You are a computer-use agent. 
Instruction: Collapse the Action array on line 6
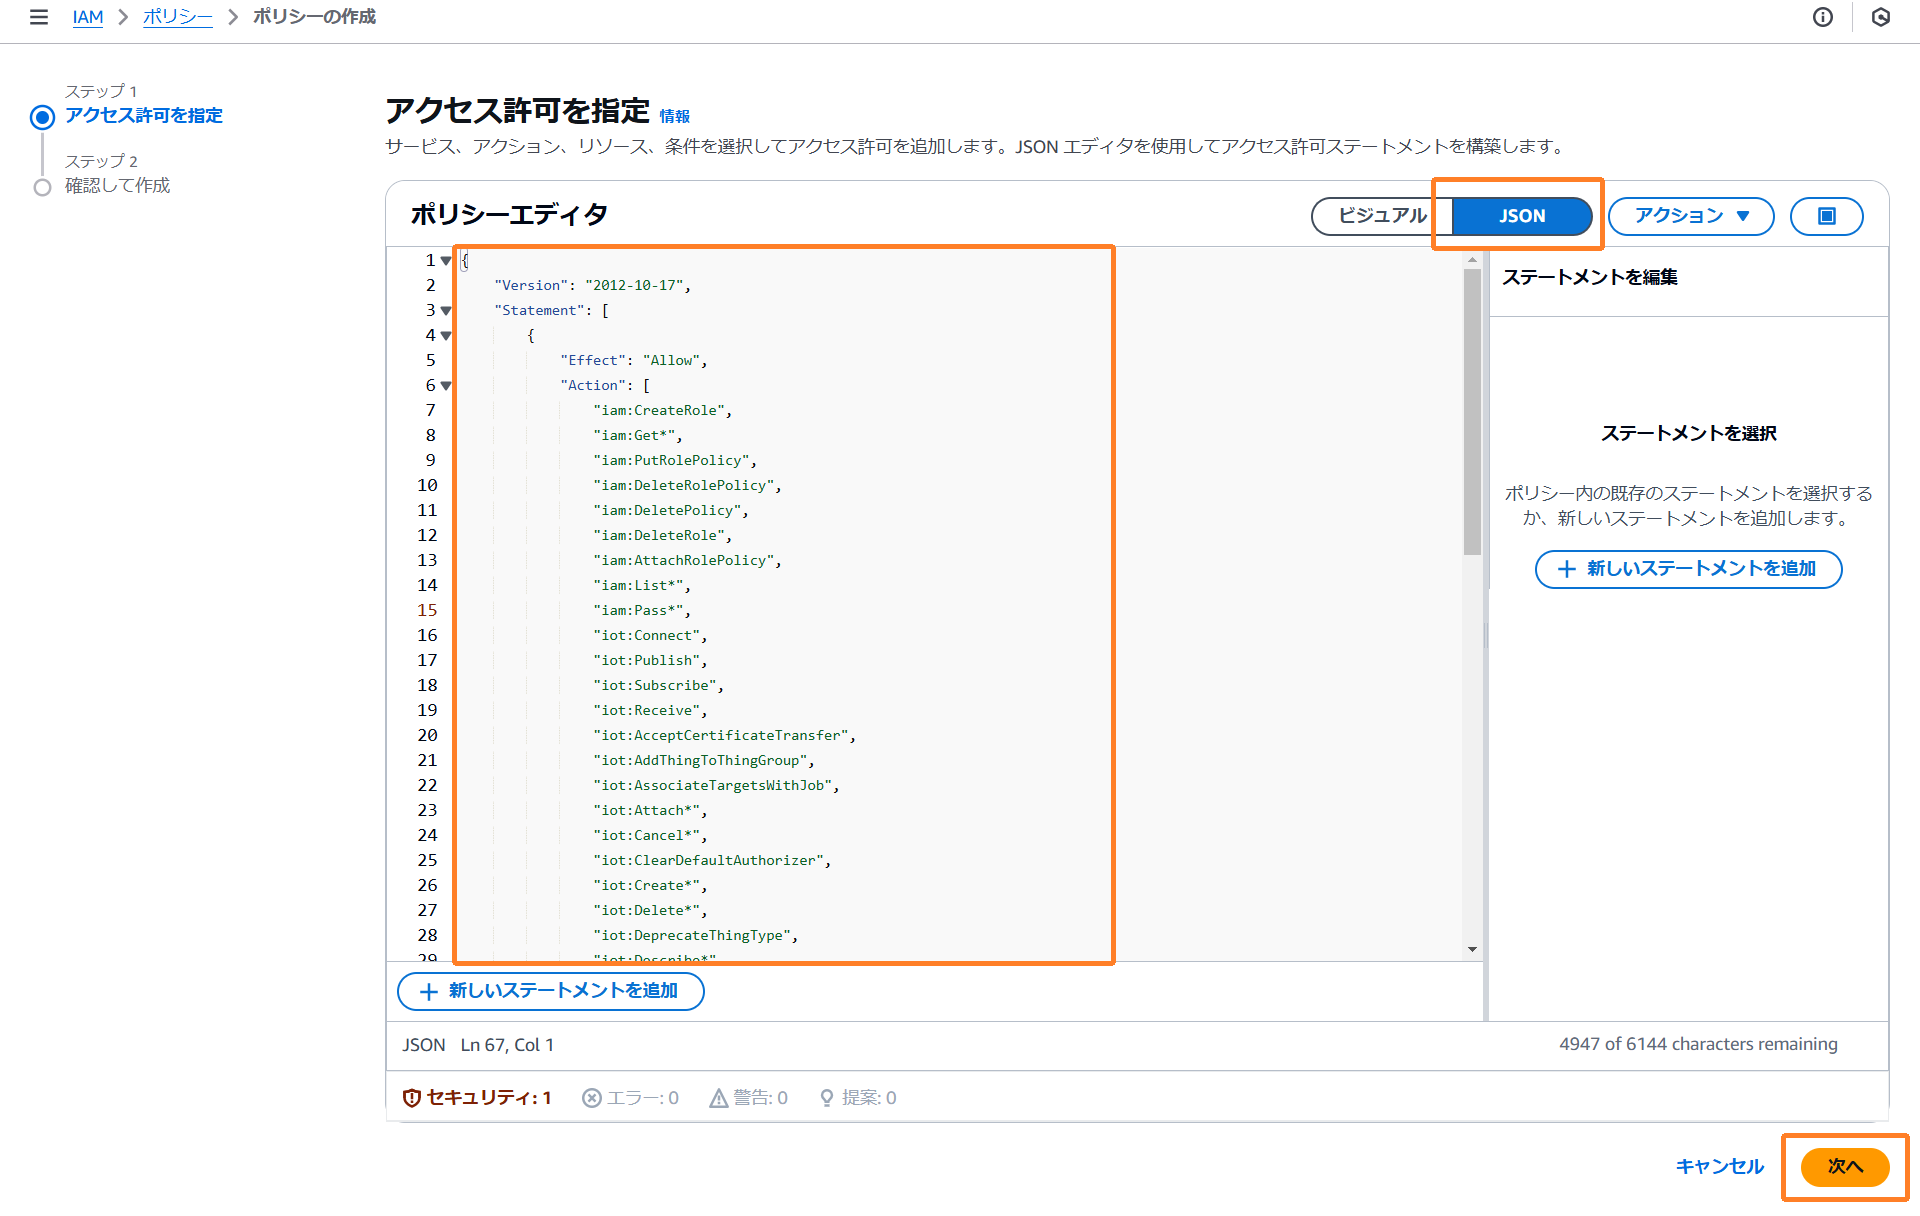tap(446, 386)
